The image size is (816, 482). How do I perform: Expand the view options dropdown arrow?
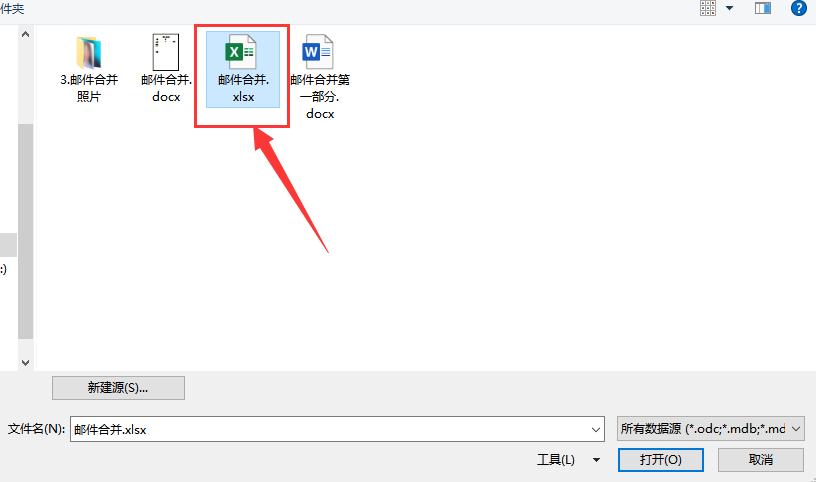(730, 8)
